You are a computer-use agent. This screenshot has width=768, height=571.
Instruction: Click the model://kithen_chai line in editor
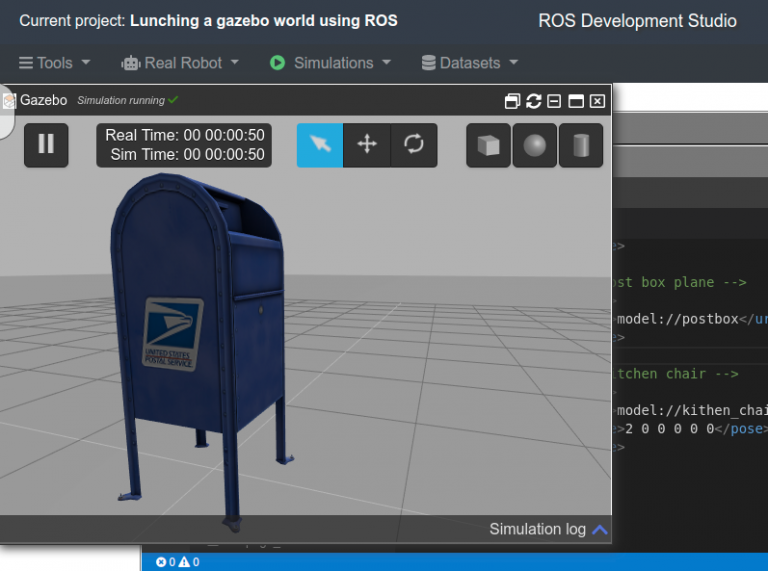tap(691, 410)
